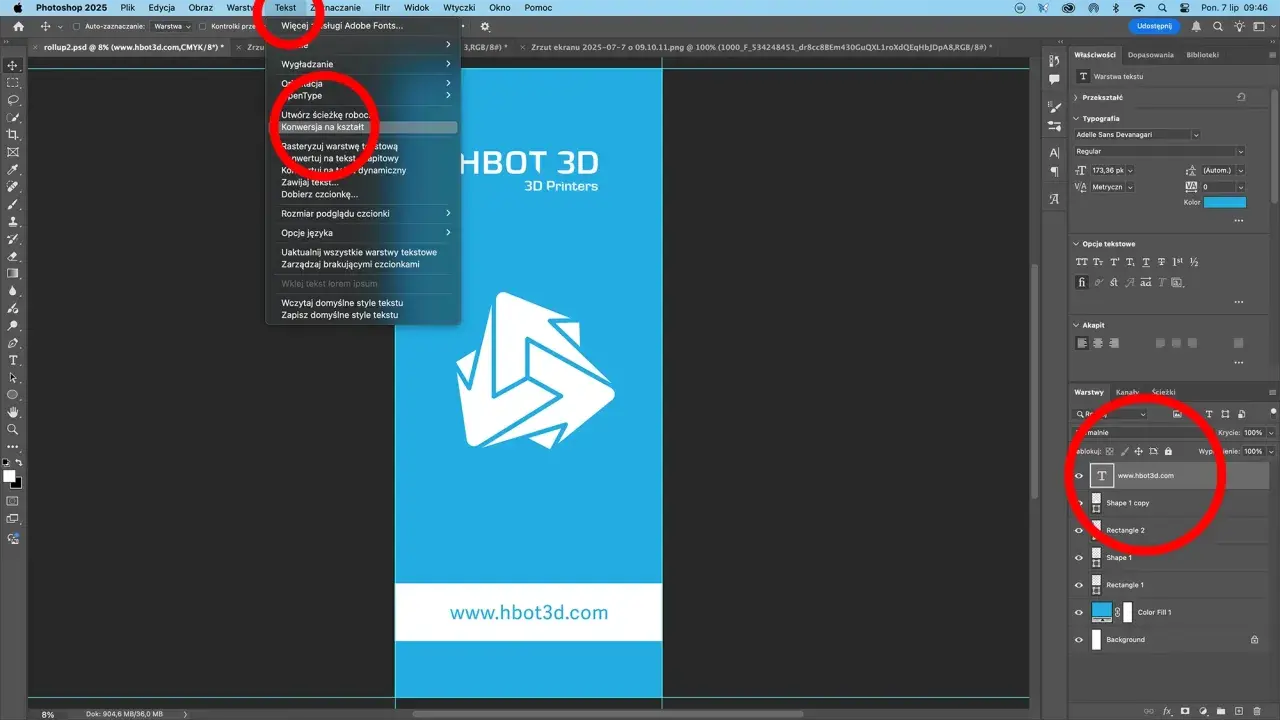
Task: Select the Brush tool
Action: [13, 204]
